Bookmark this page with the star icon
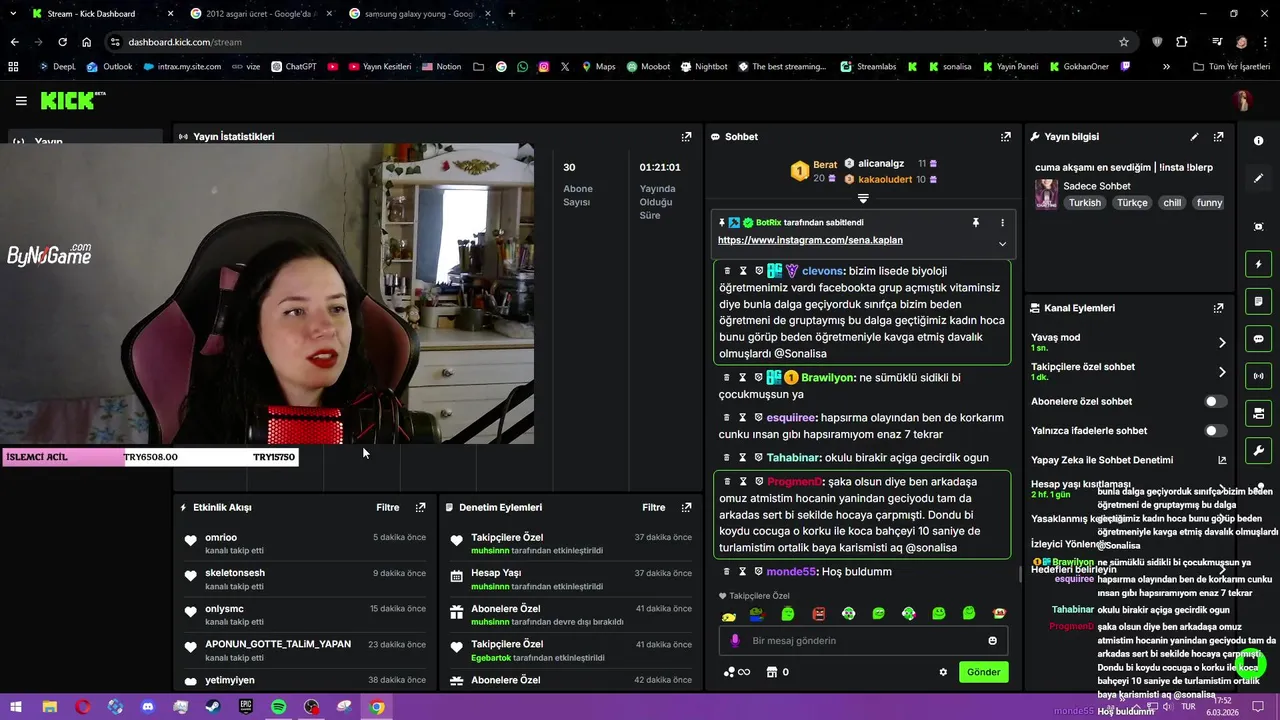Screen dimensions: 1280x720 tap(1124, 42)
